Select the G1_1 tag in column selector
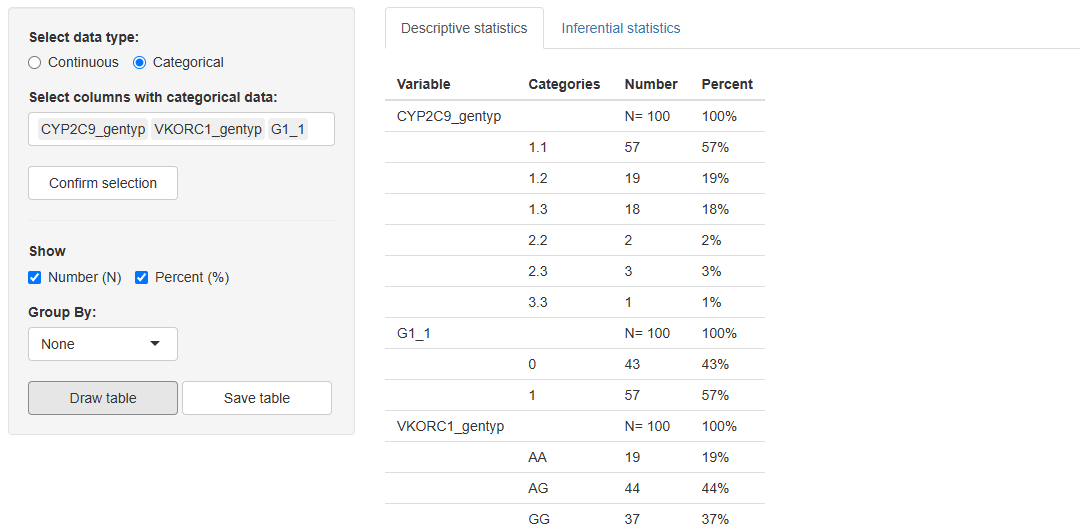1080x532 pixels. 288,129
